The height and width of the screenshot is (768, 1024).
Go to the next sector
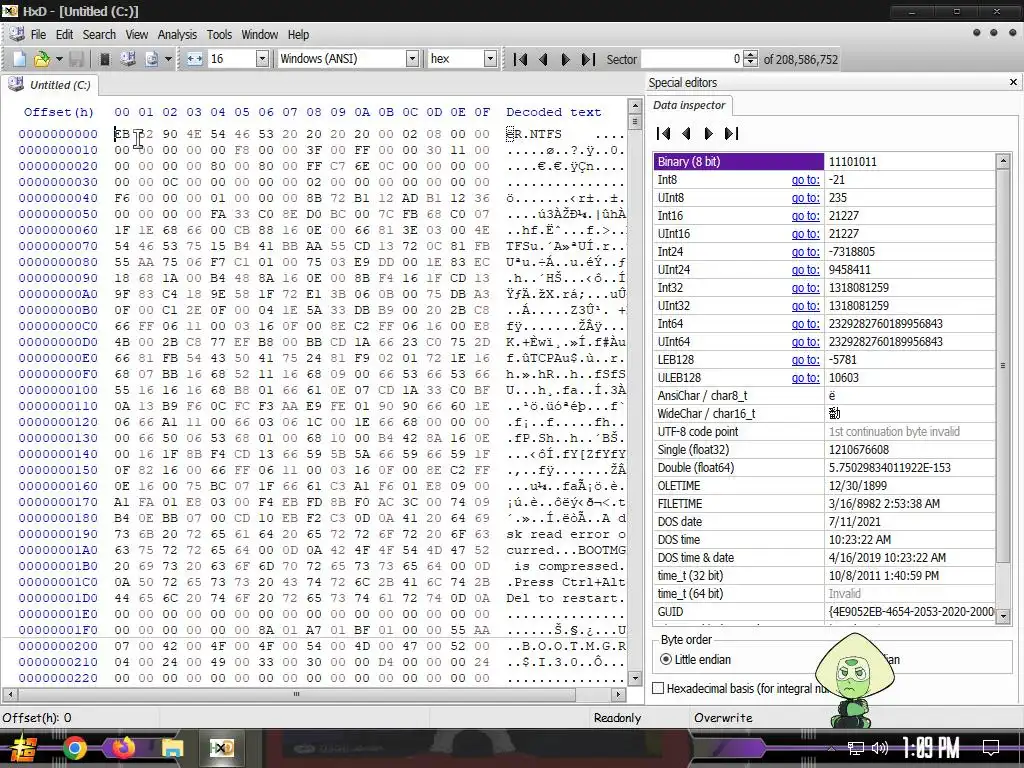point(566,59)
